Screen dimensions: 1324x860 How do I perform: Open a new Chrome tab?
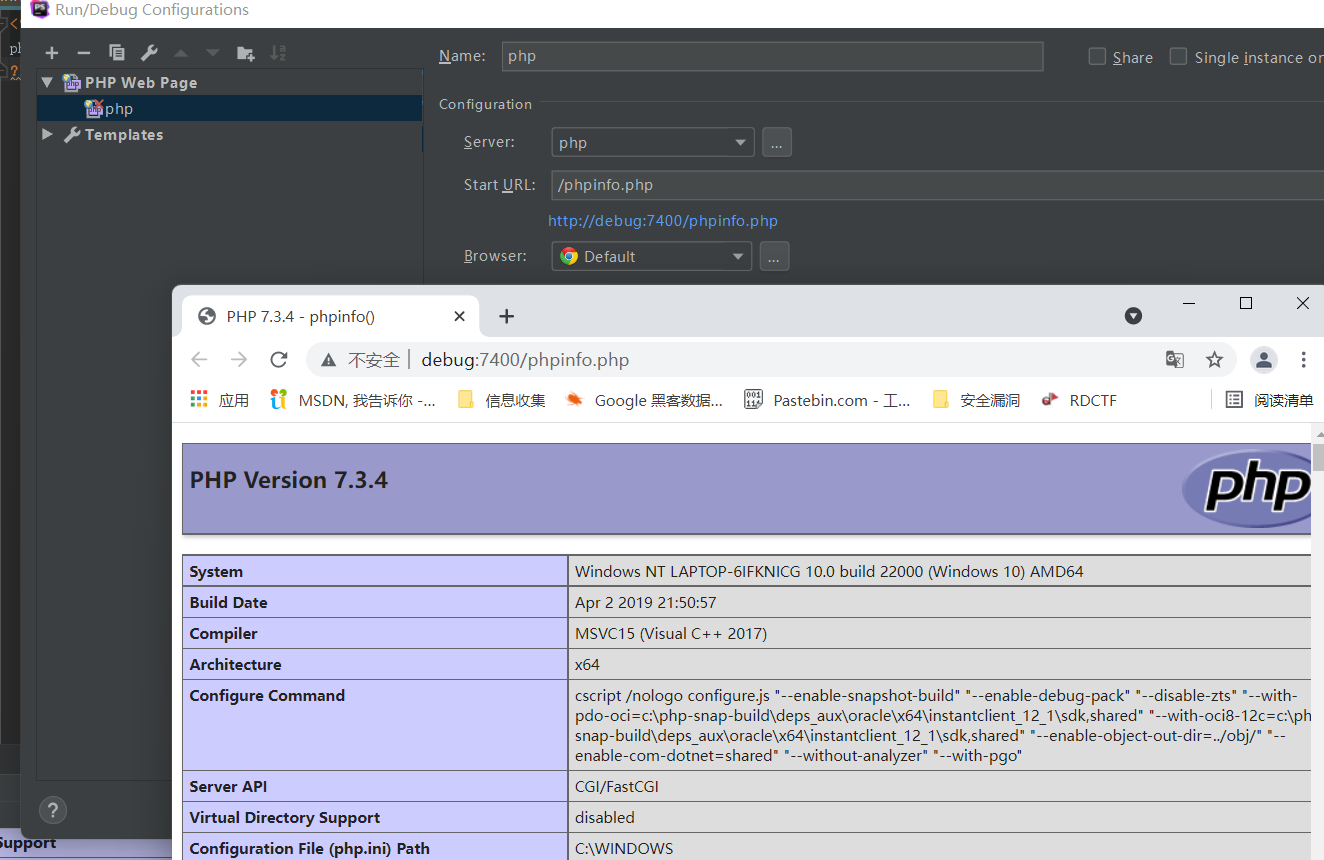(x=506, y=316)
